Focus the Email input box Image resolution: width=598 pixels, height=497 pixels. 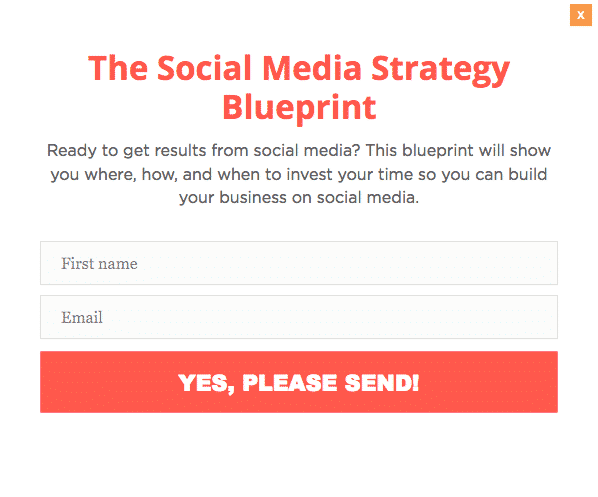[299, 317]
